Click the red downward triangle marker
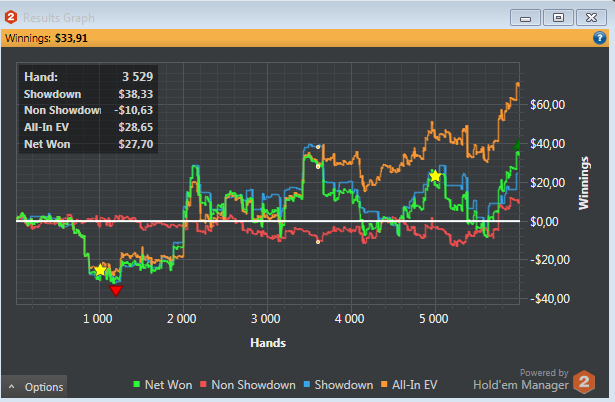The height and width of the screenshot is (402, 615). coord(116,291)
